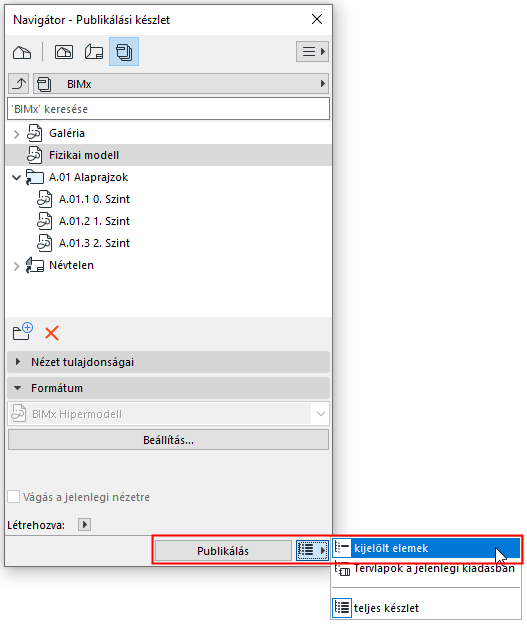Select the Galéria item
527x624 pixels.
click(x=67, y=133)
